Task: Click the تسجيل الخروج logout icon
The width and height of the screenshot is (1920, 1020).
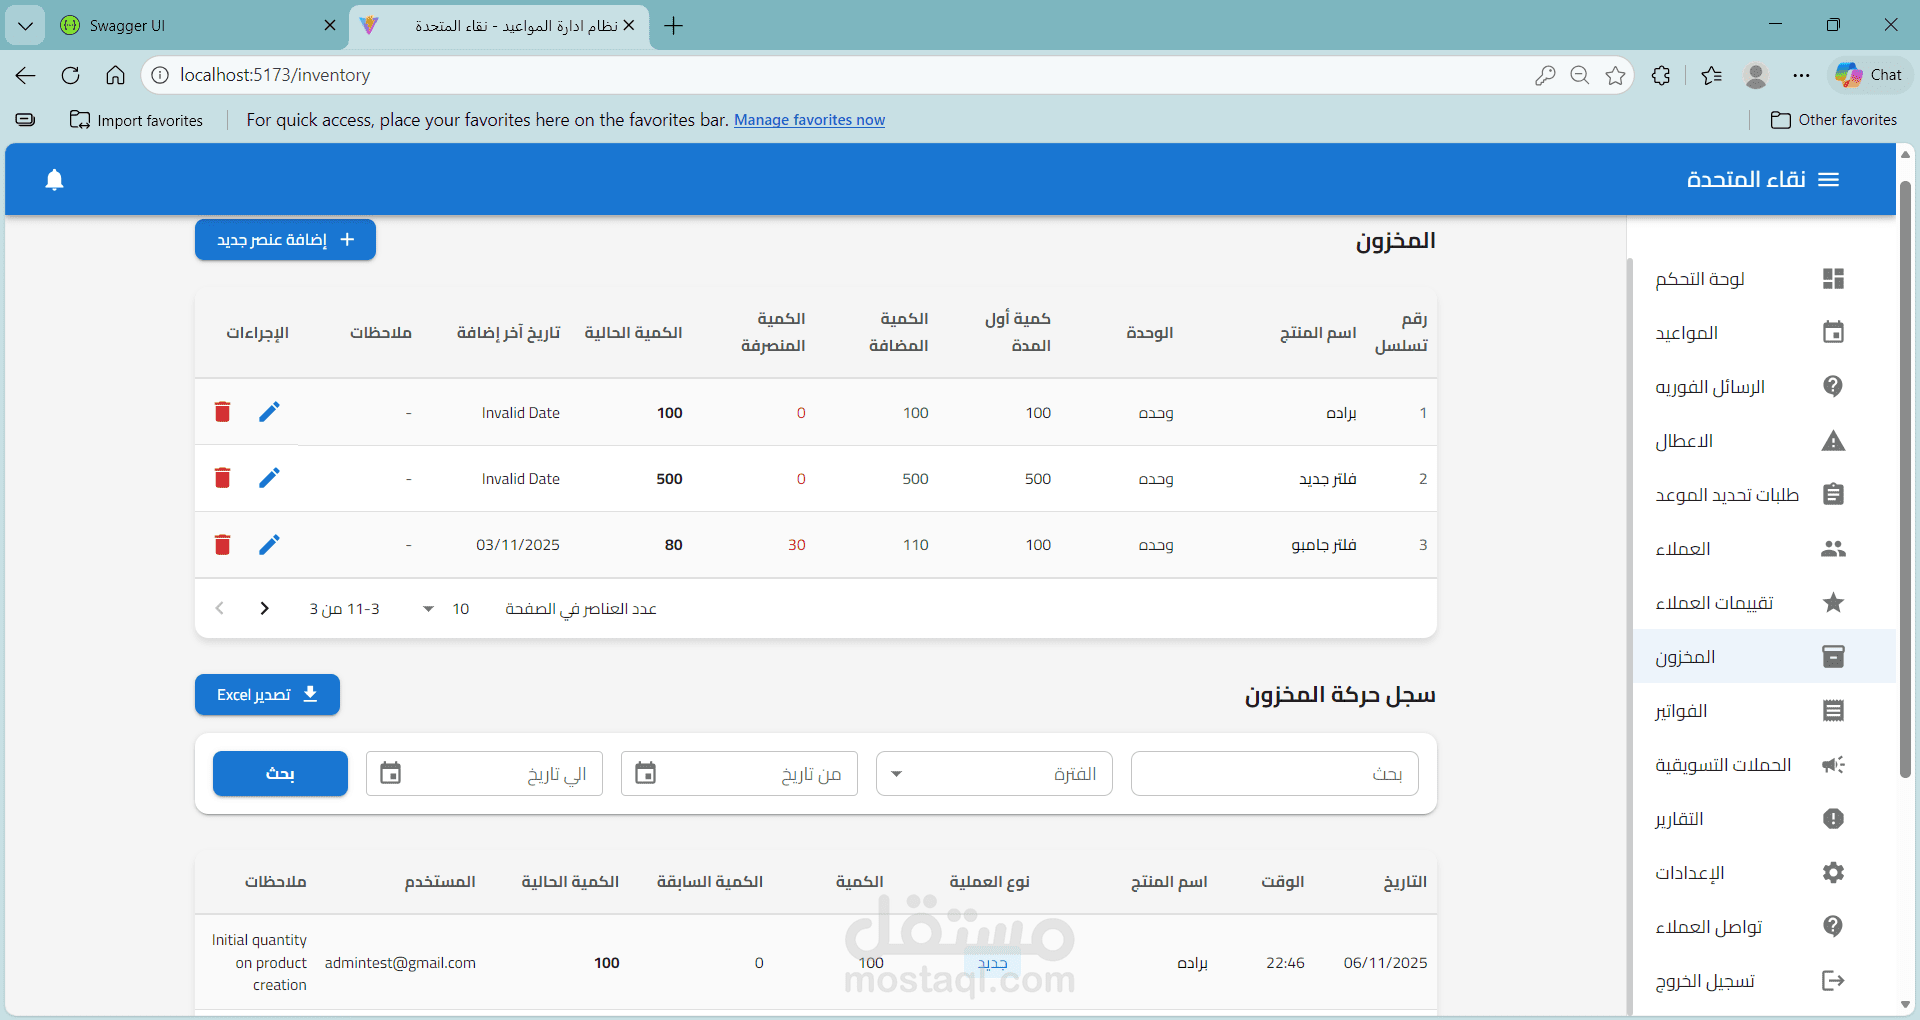Action: pyautogui.click(x=1833, y=981)
